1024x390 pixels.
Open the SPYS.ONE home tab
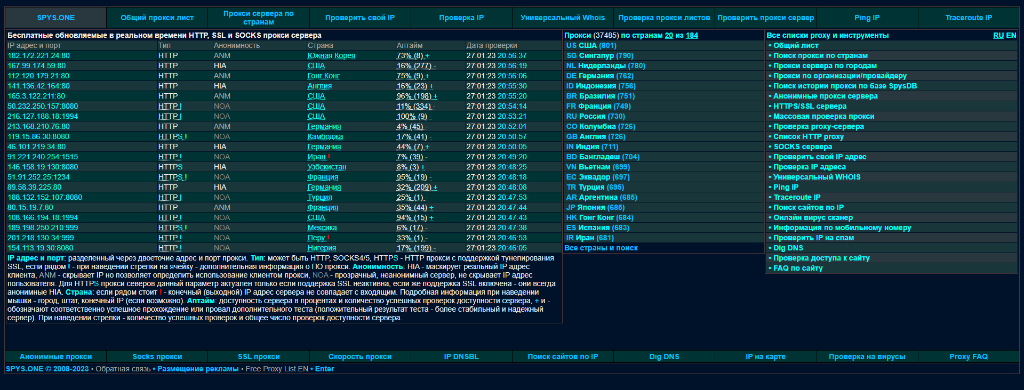[x=56, y=18]
